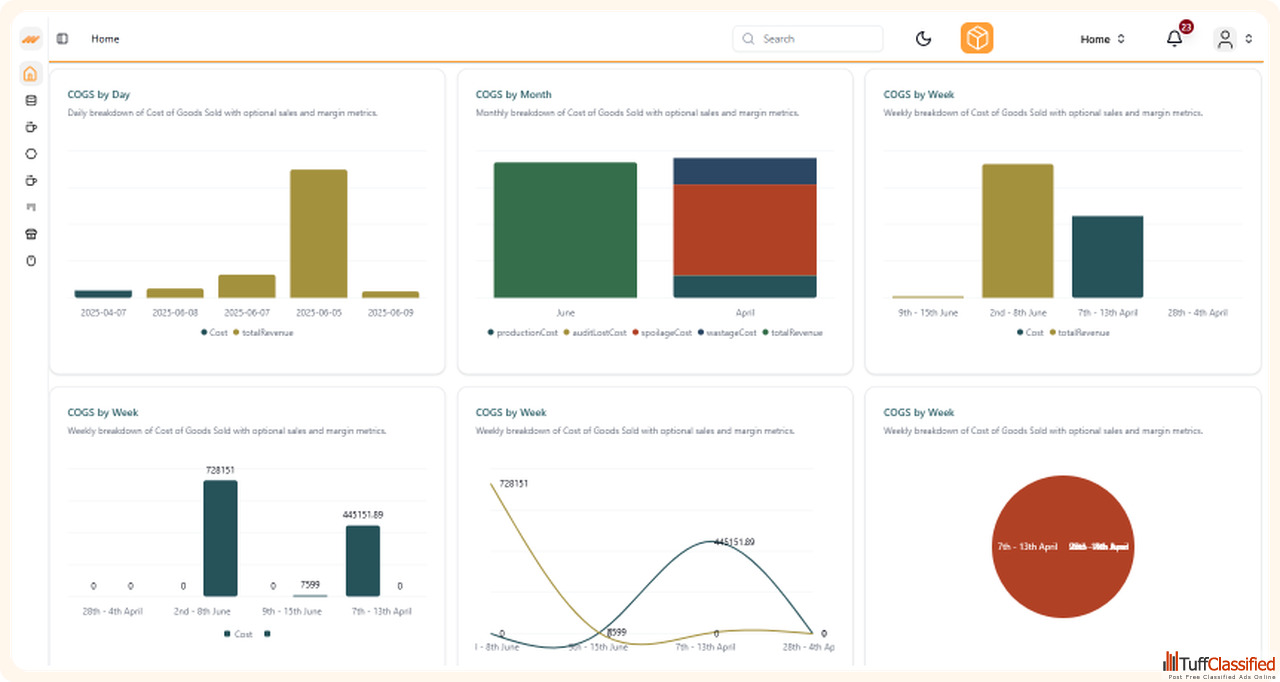Viewport: 1280px width, 682px height.
Task: Click the database icon in the sidebar
Action: point(30,100)
